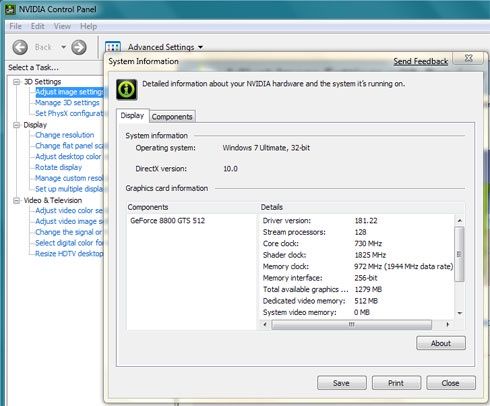Click the Shader clock 1825 MHz value
This screenshot has height=406, width=490.
[370, 255]
